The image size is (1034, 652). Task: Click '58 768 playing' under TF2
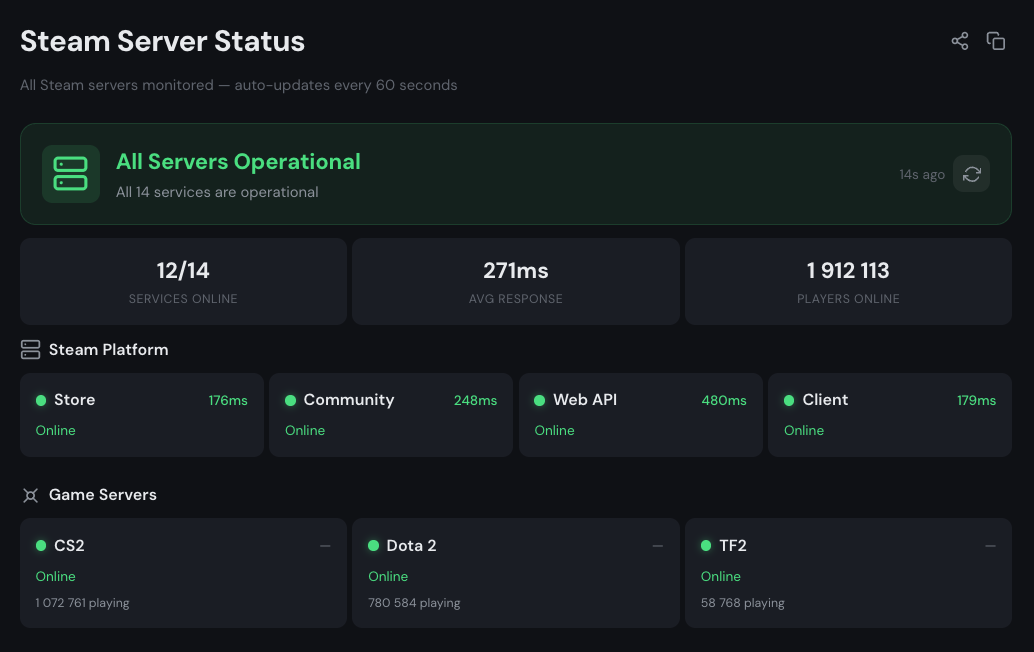tap(743, 603)
